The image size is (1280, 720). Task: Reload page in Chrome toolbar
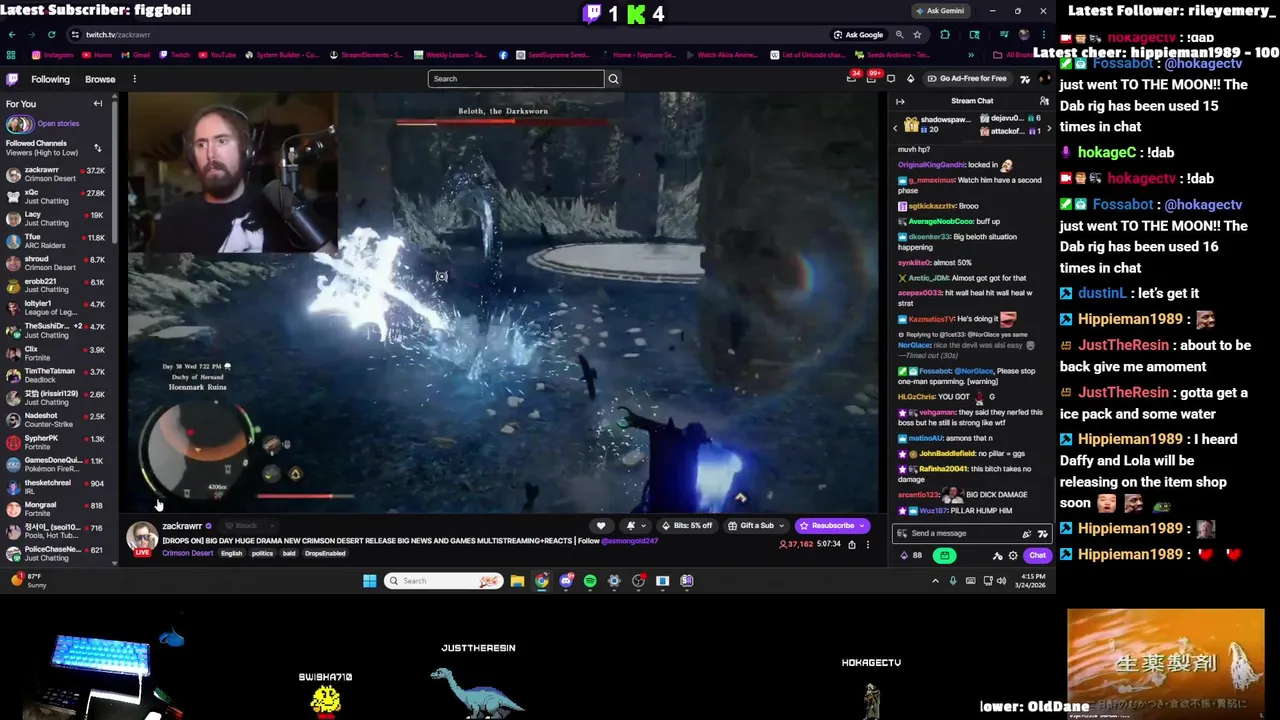(x=51, y=35)
